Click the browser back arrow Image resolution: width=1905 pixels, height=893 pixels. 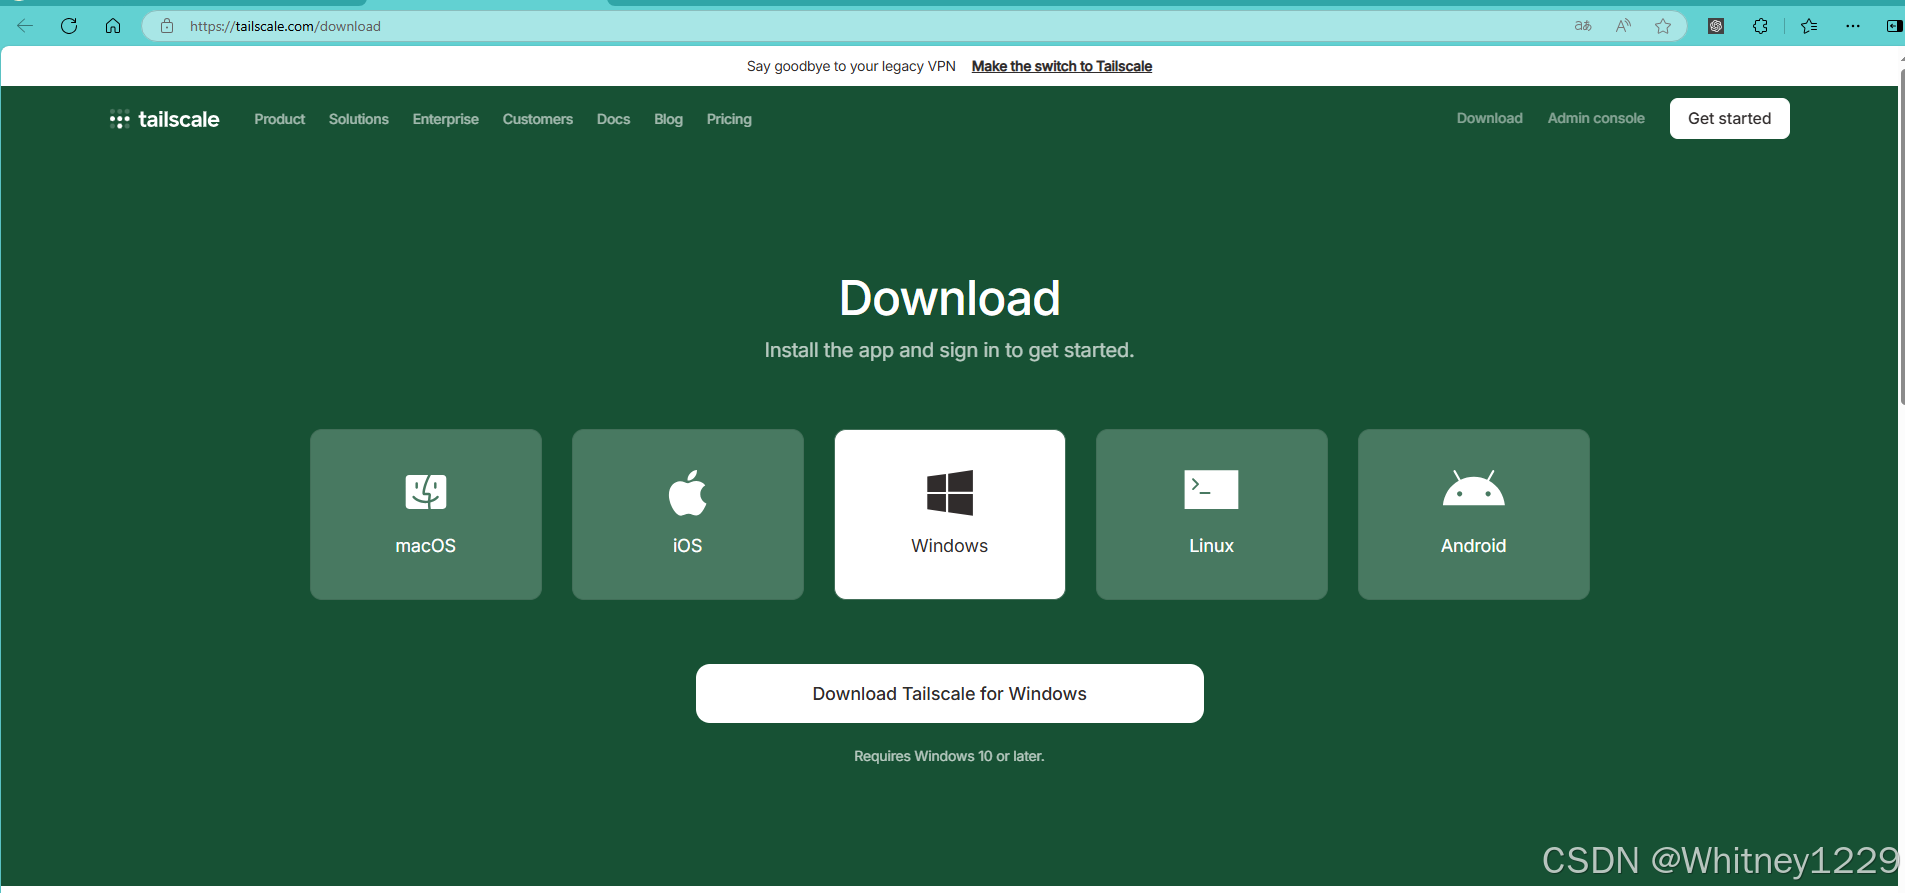25,26
